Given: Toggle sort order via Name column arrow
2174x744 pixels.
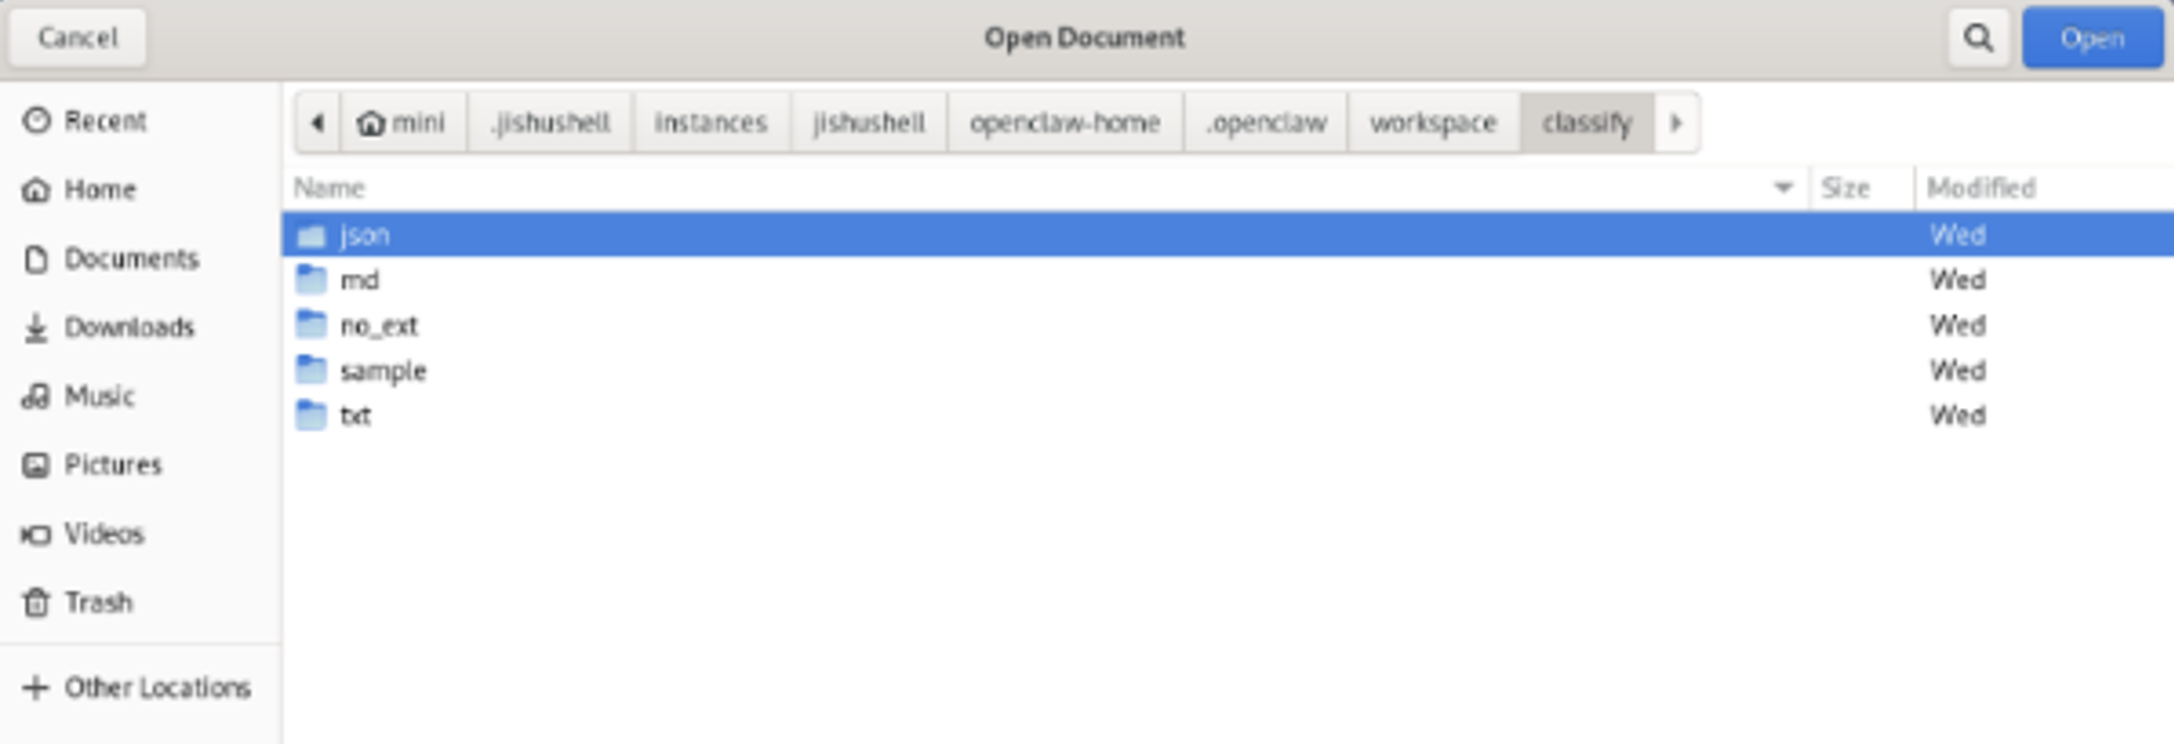Looking at the screenshot, I should 1782,188.
